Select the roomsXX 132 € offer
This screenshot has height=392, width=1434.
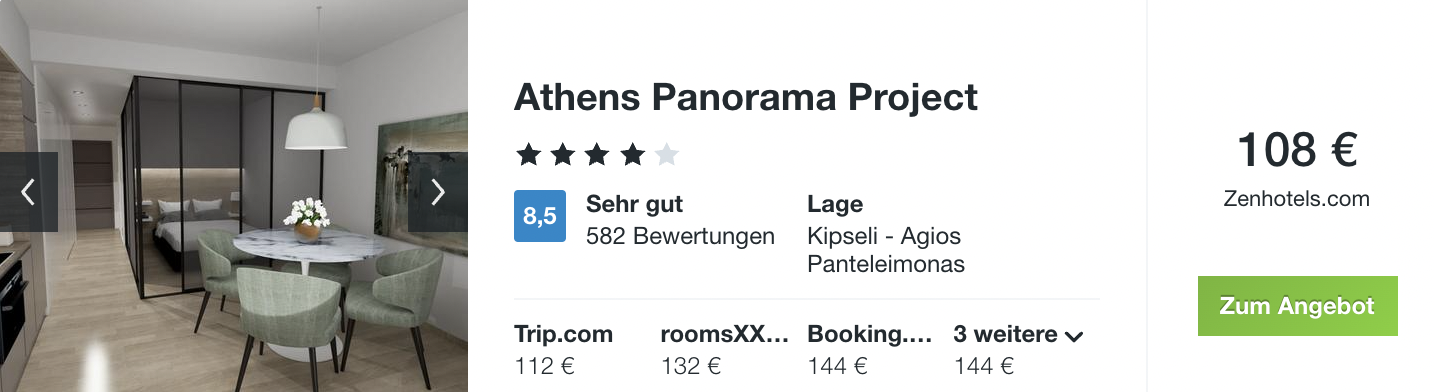coord(725,350)
